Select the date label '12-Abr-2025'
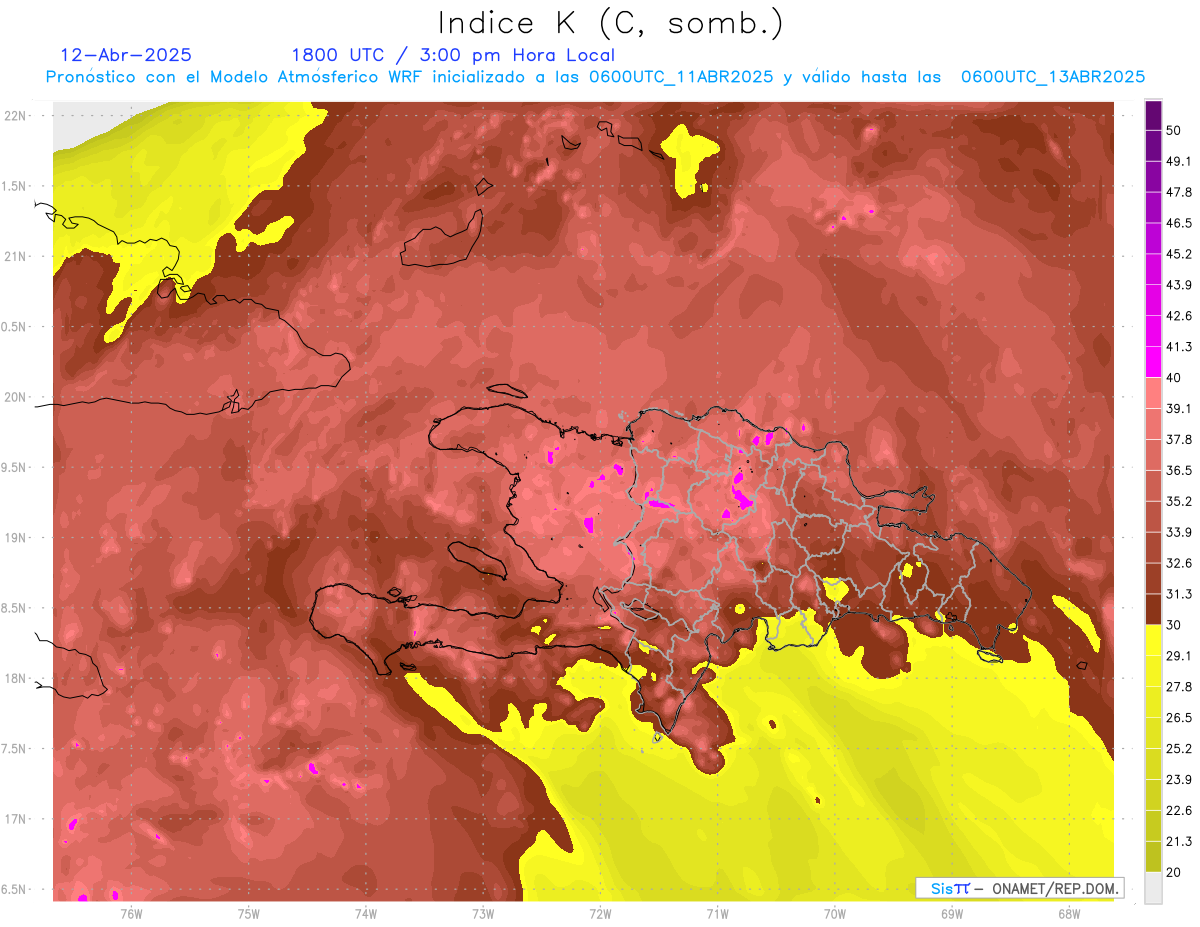1200x927 pixels. 126,55
